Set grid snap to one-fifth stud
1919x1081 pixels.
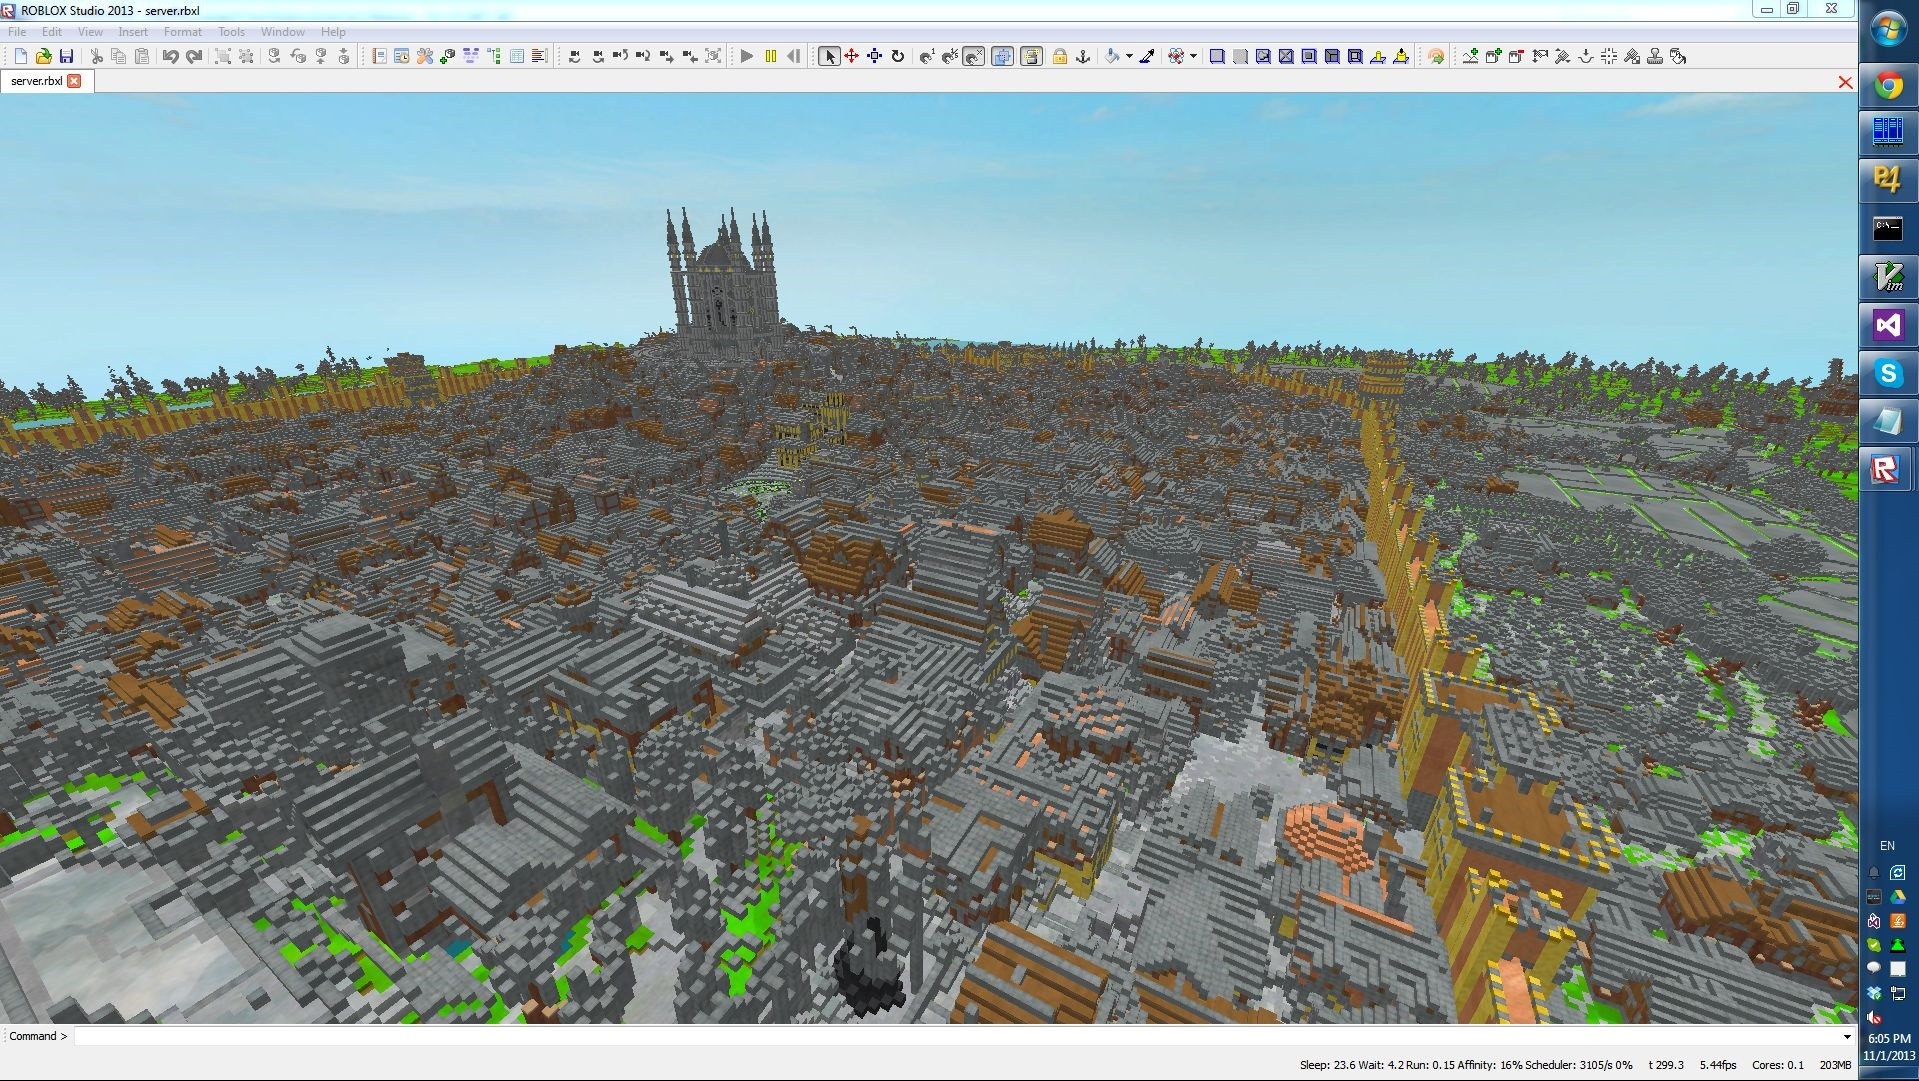(x=950, y=57)
